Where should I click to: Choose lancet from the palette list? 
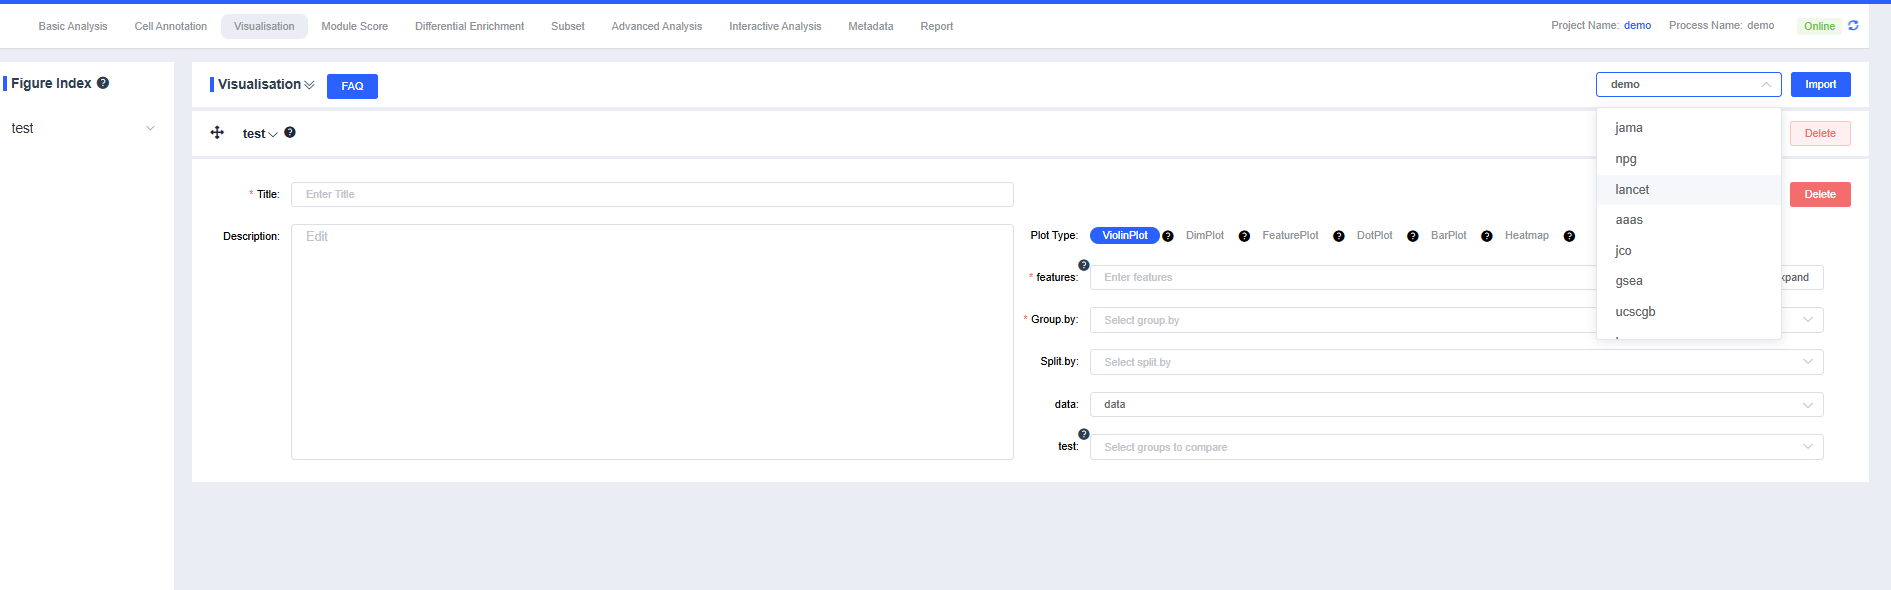pos(1632,190)
